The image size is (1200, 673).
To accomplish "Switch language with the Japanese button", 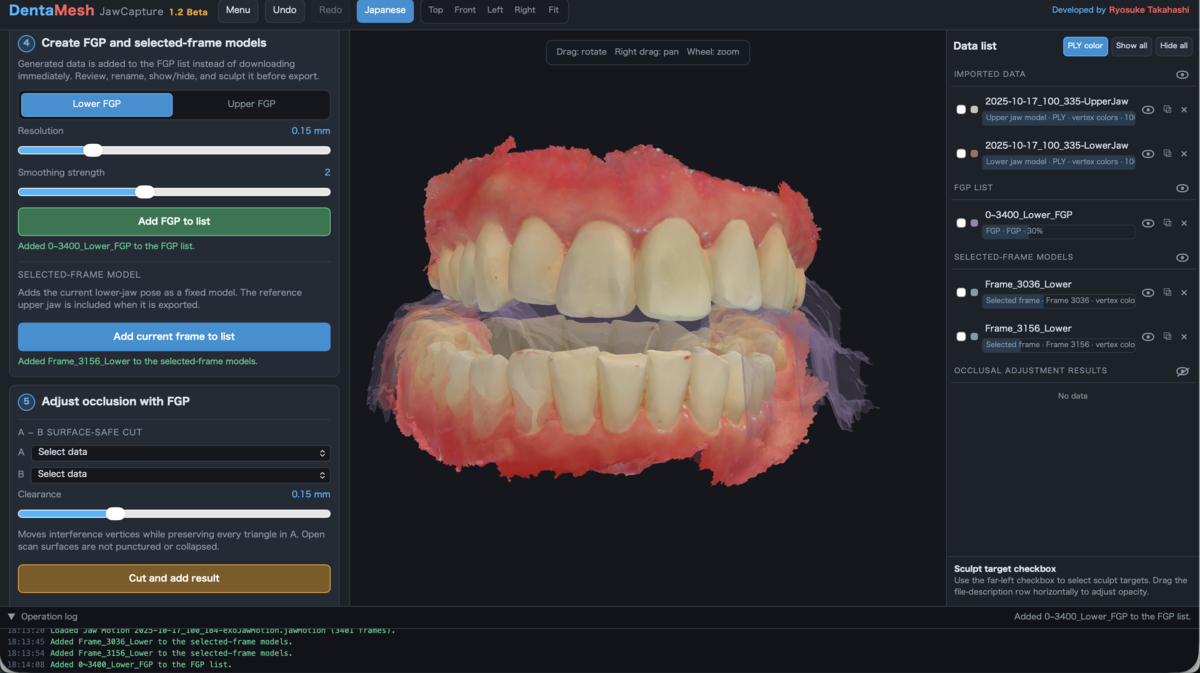I will click(x=385, y=11).
